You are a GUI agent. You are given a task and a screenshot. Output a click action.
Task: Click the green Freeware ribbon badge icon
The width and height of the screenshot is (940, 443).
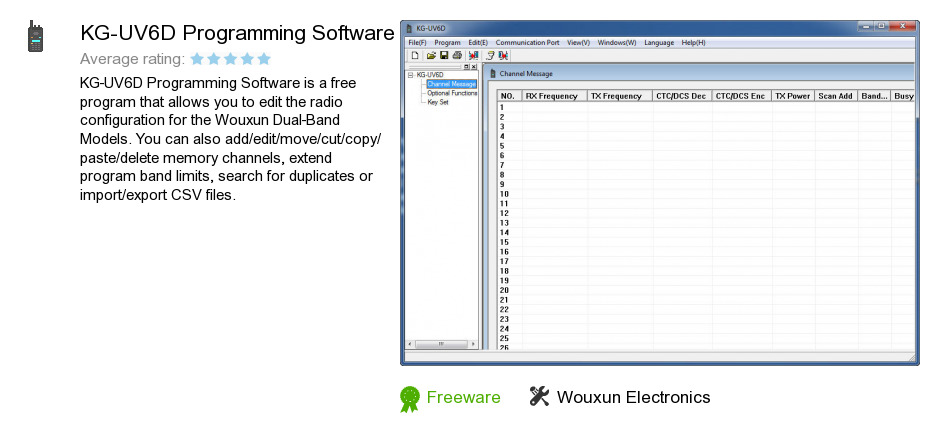tap(410, 399)
